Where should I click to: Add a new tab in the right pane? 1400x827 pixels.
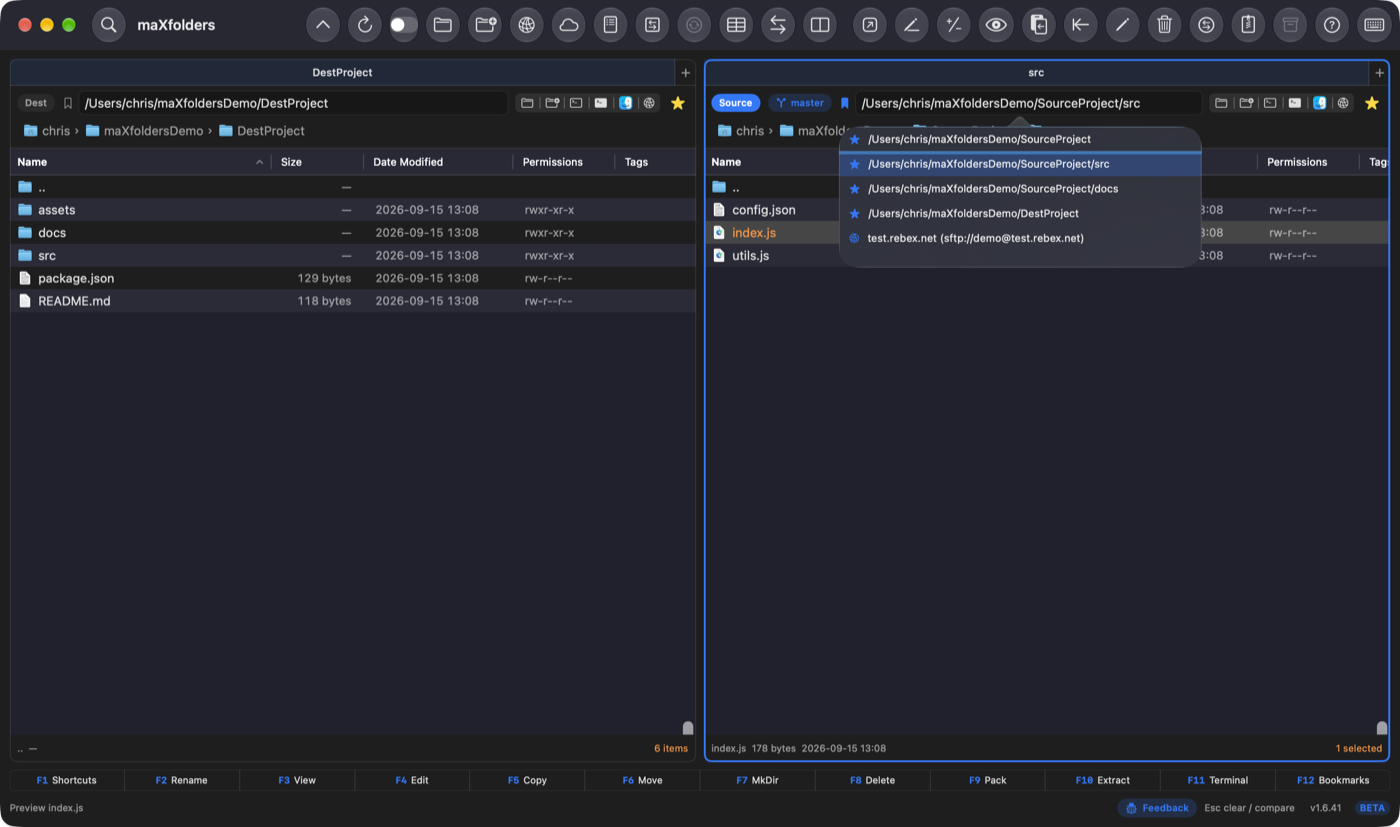(x=1379, y=73)
